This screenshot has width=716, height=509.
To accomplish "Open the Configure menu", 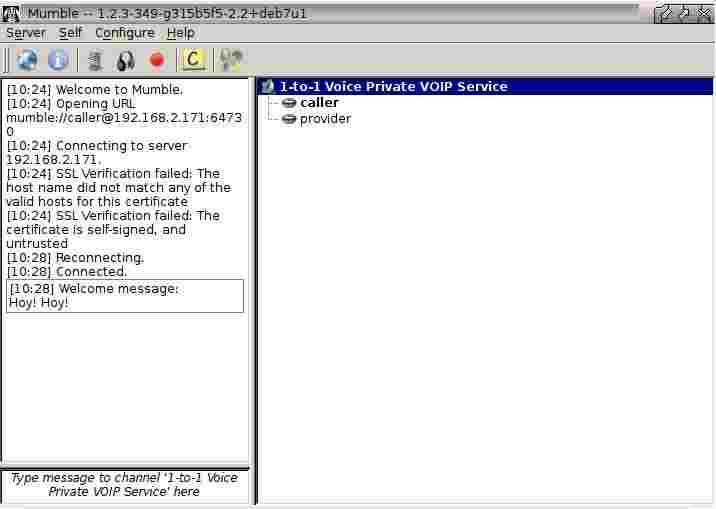I will point(125,33).
